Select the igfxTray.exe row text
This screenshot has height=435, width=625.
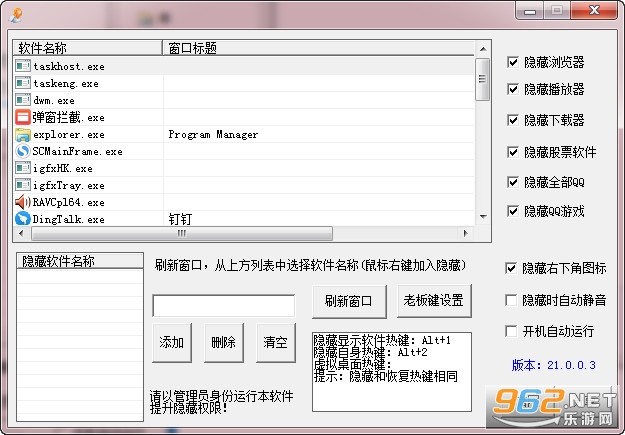[69, 186]
